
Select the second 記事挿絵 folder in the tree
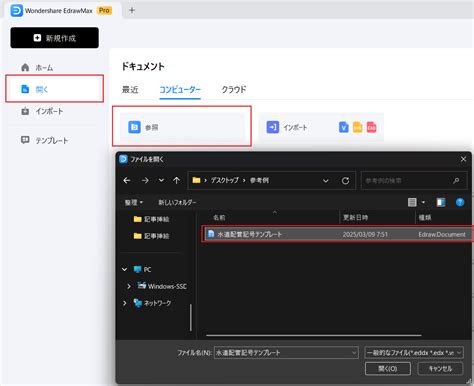click(151, 236)
